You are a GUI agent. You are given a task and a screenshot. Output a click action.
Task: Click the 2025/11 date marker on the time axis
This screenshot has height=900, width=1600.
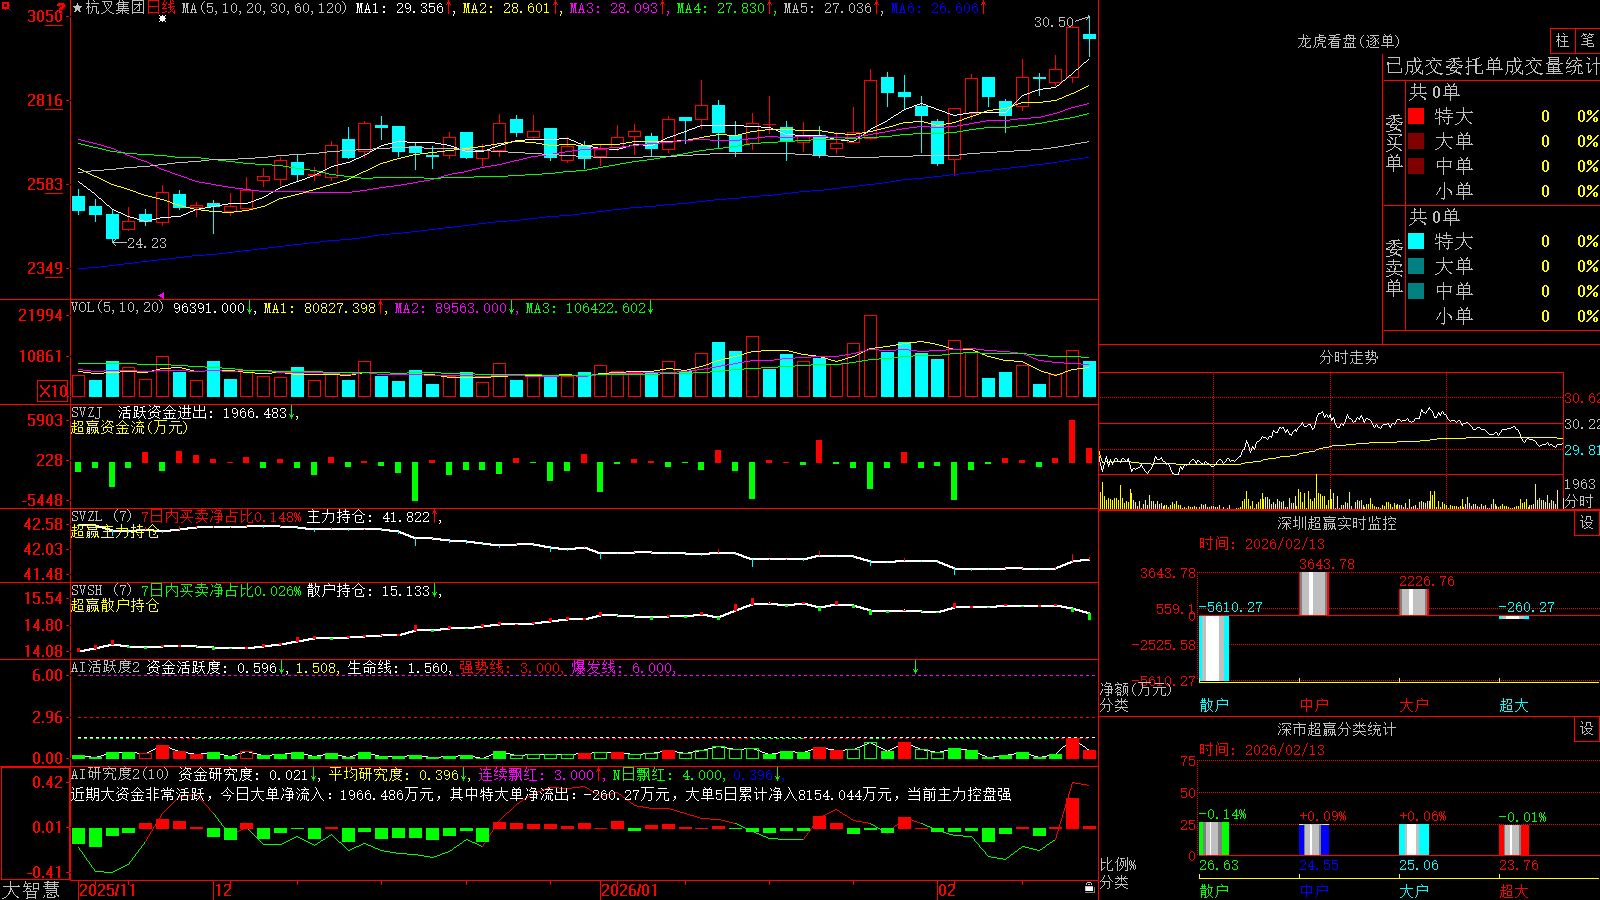tap(107, 890)
